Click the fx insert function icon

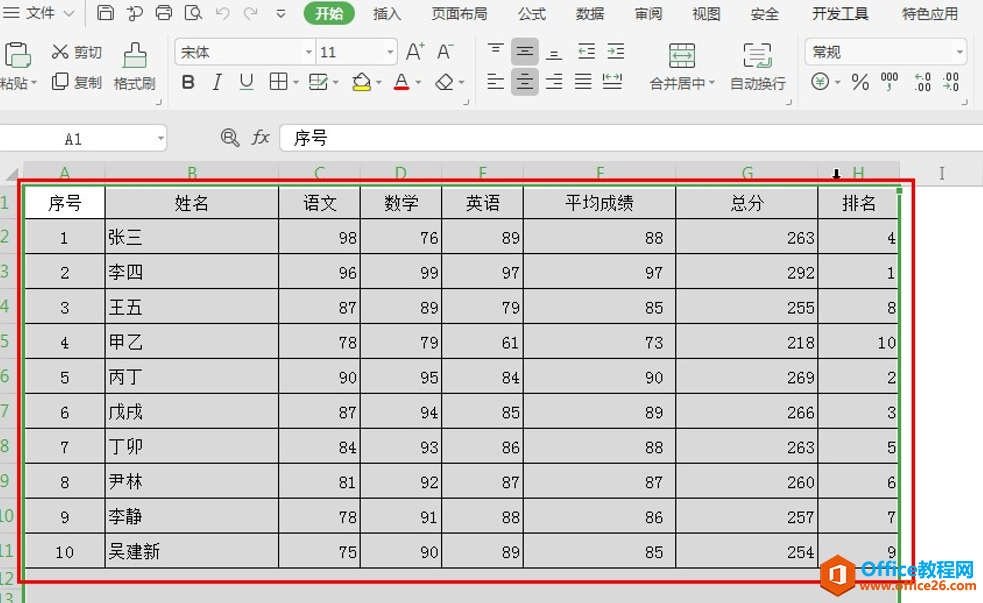tap(261, 137)
